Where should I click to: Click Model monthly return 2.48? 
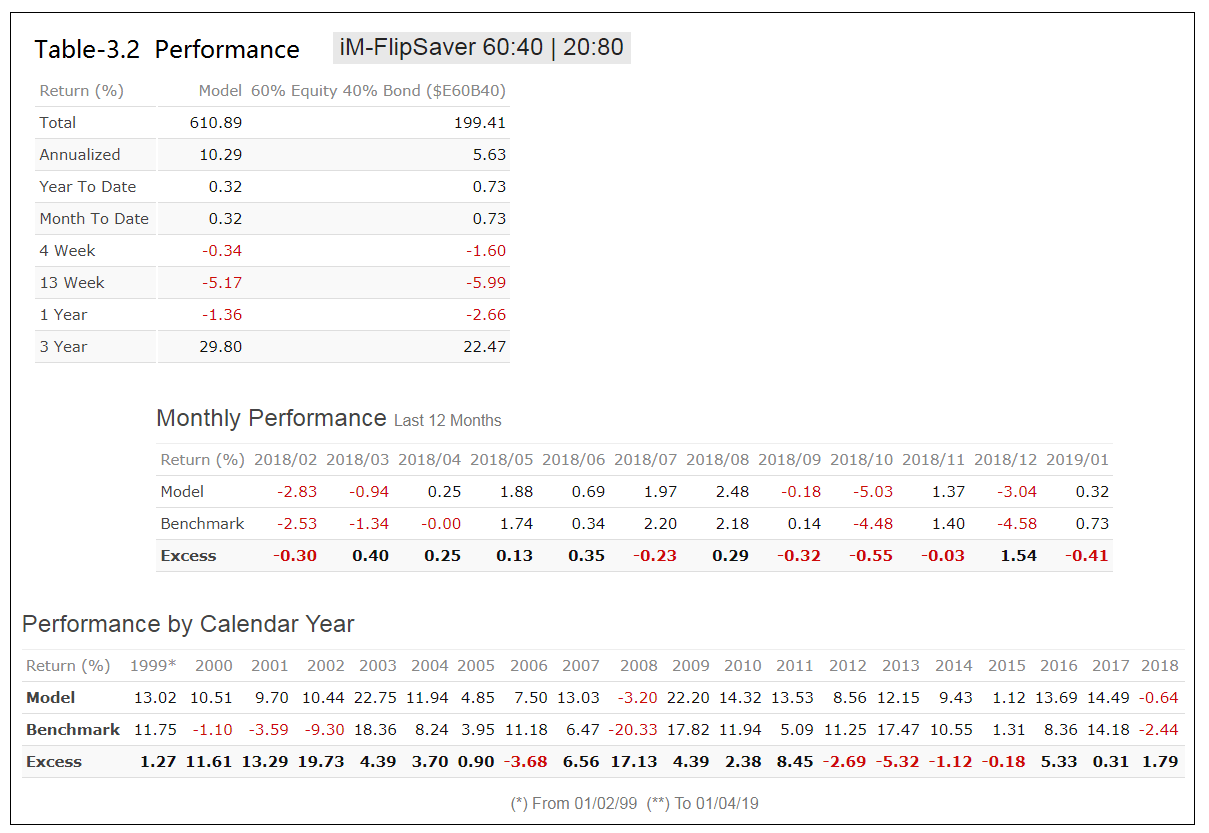point(731,492)
